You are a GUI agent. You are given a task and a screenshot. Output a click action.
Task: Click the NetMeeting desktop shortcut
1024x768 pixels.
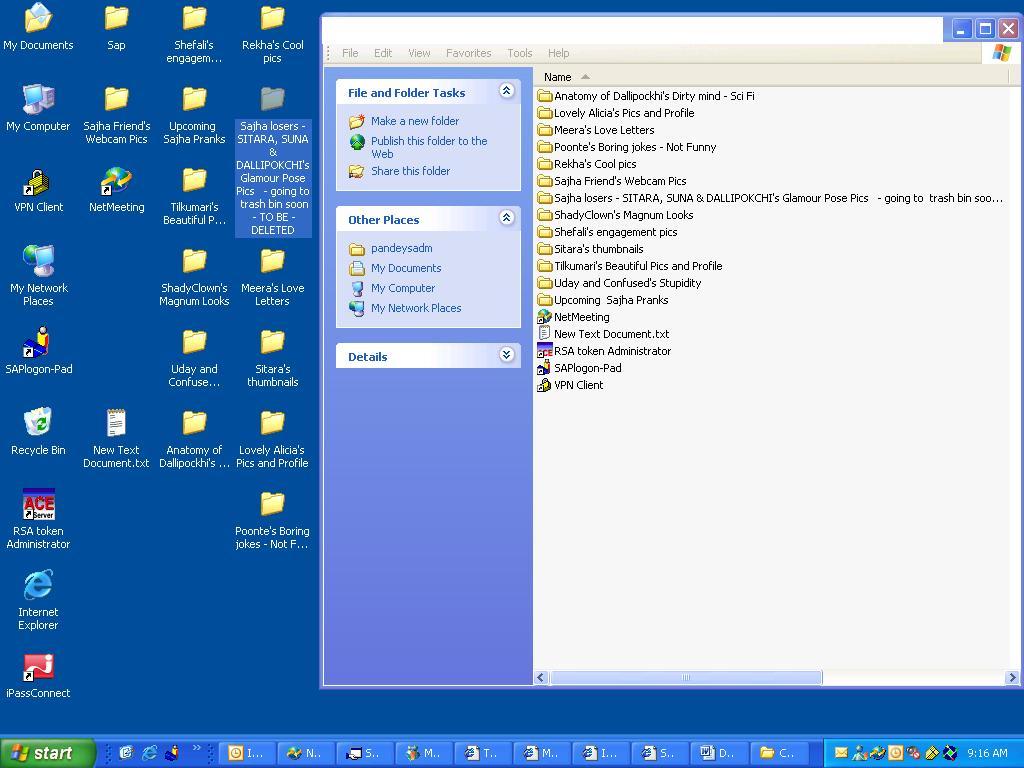(x=116, y=183)
